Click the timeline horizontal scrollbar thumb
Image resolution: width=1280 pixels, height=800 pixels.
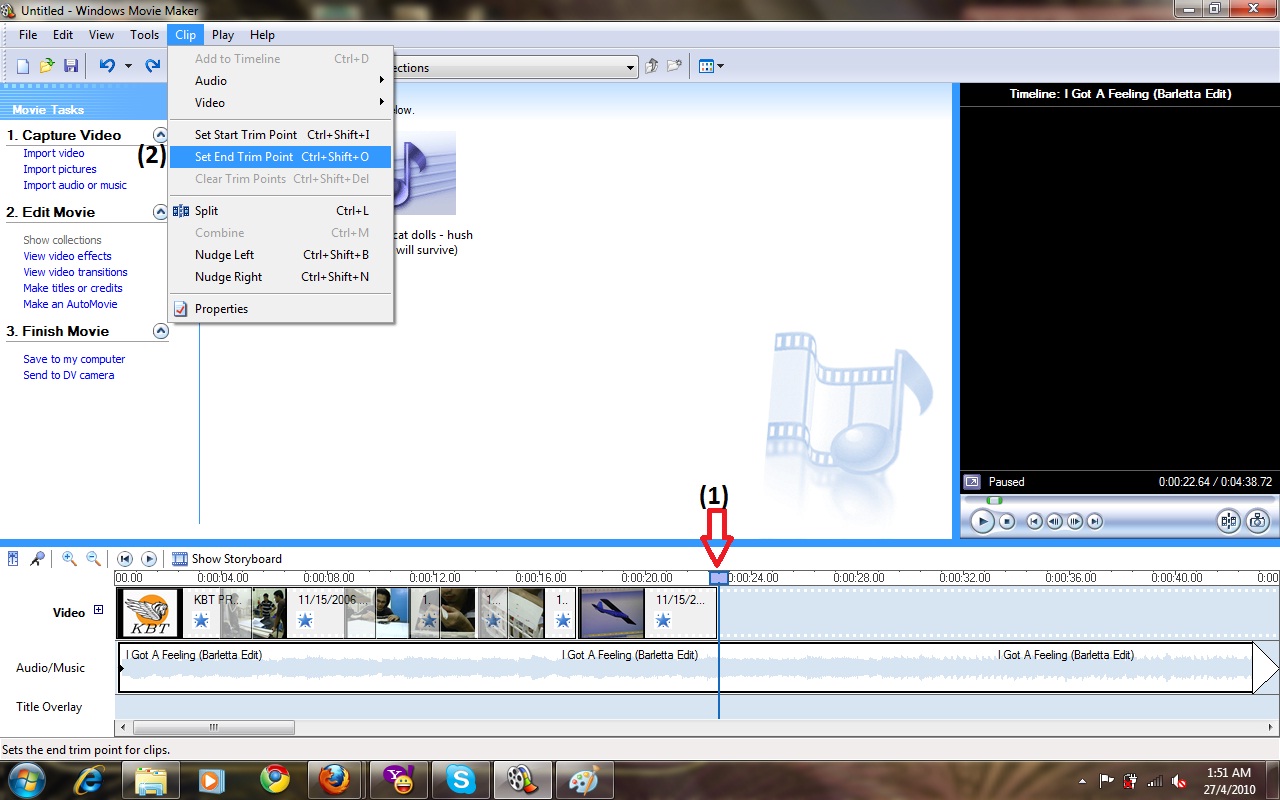click(214, 728)
